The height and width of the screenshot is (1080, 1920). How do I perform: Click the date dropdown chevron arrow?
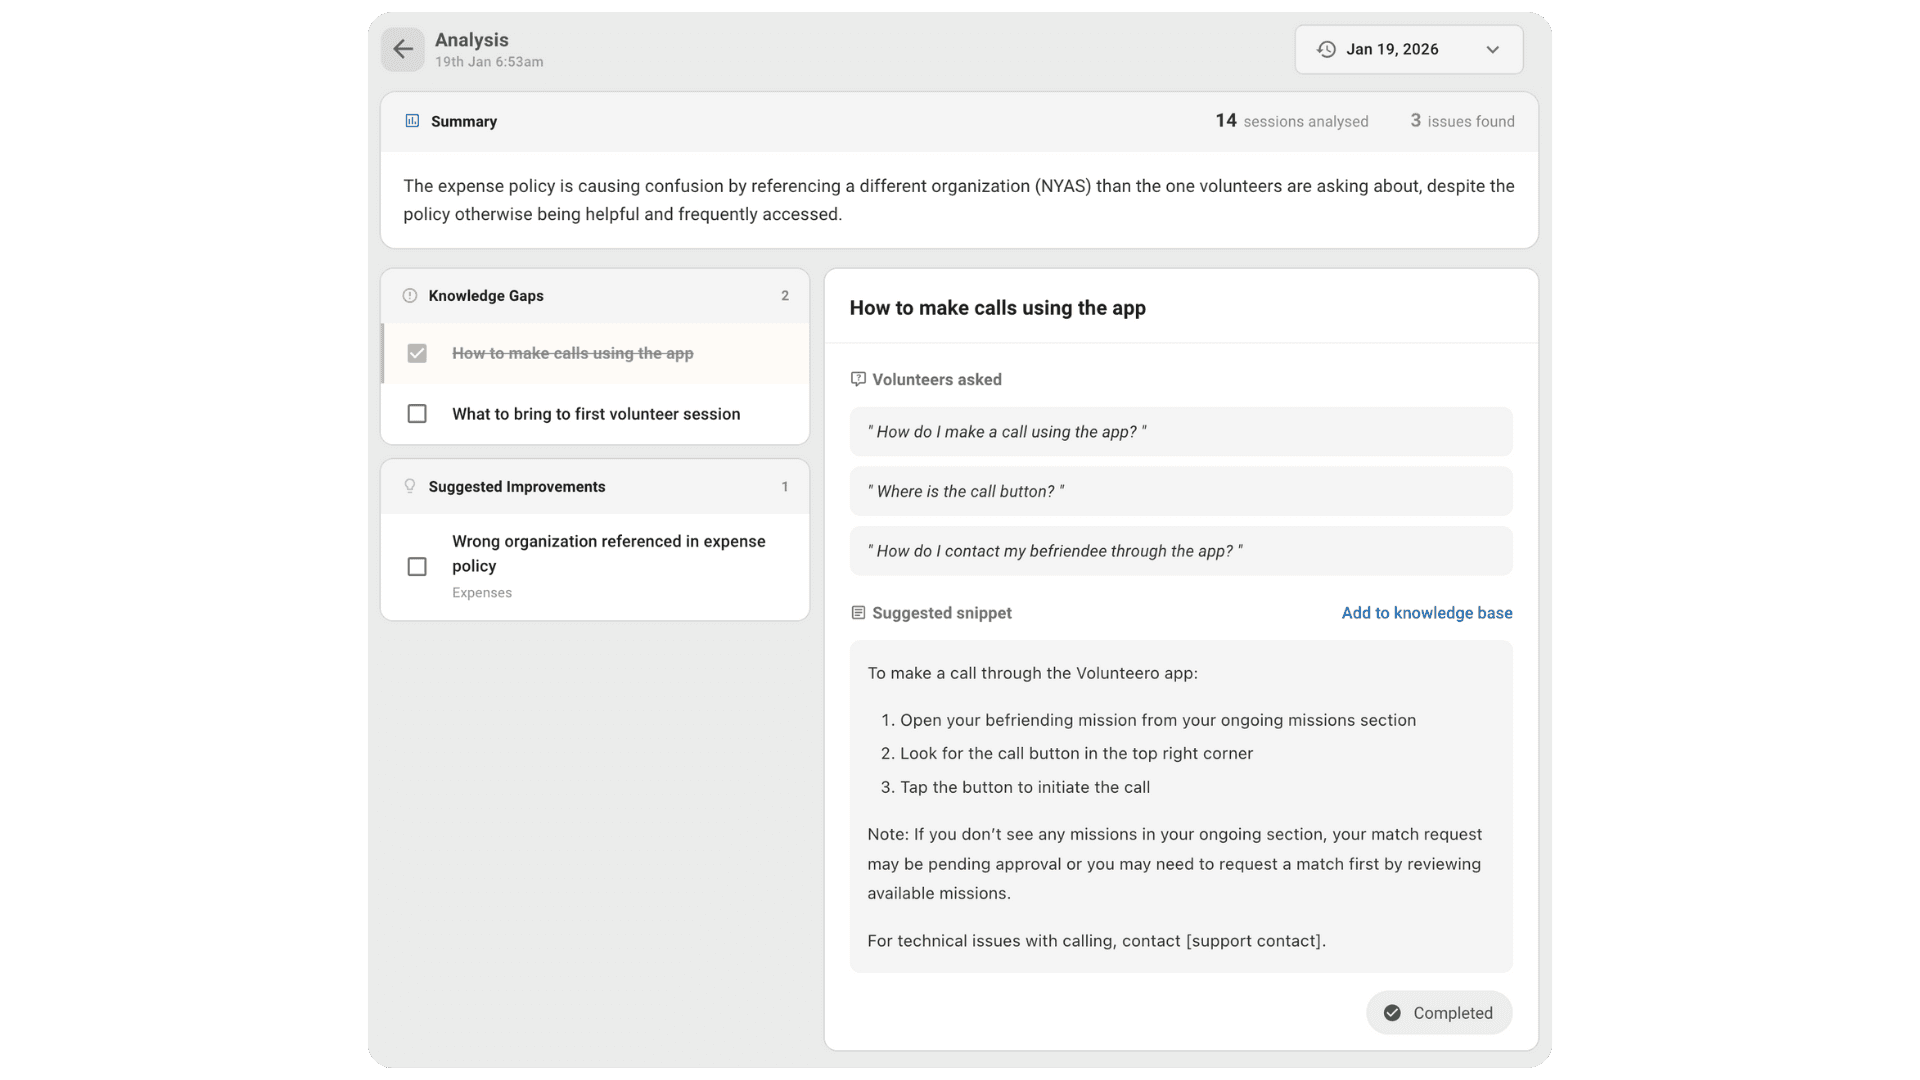coord(1492,49)
